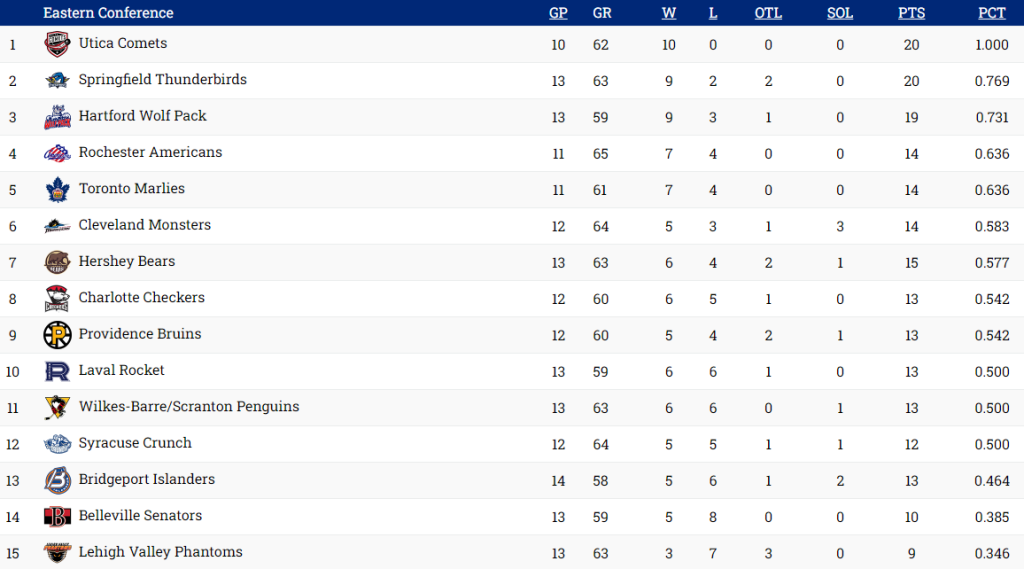Sort by the SOL column header

[840, 13]
